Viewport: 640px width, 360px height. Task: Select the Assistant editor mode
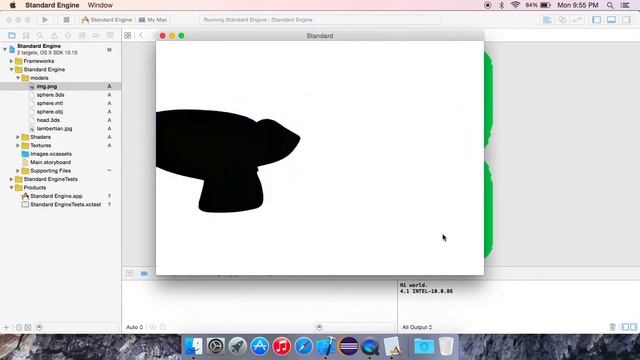pyautogui.click(x=562, y=20)
